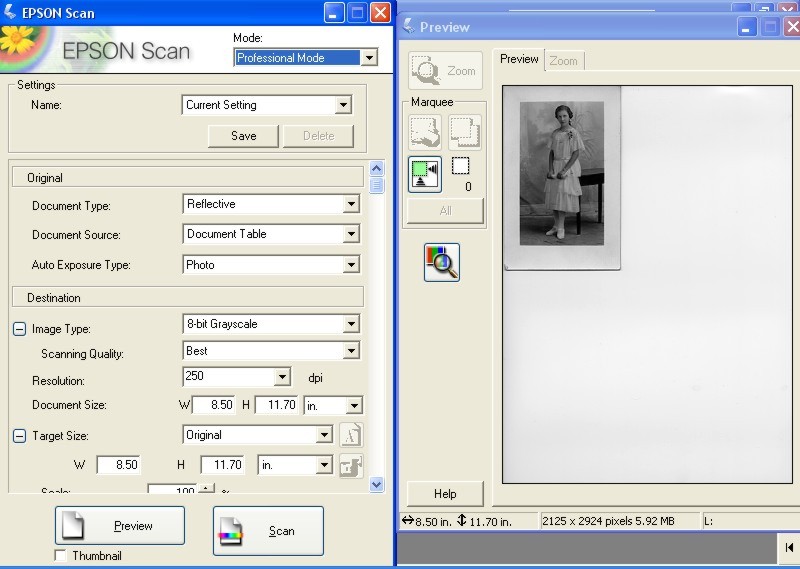800x569 pixels.
Task: Collapse the Image Type section
Action: pos(20,328)
